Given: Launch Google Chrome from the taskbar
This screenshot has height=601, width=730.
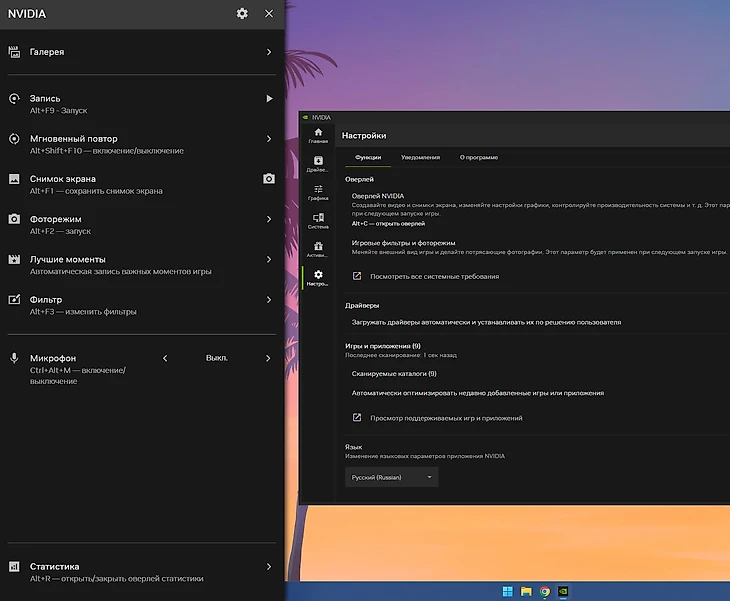Looking at the screenshot, I should tap(544, 591).
